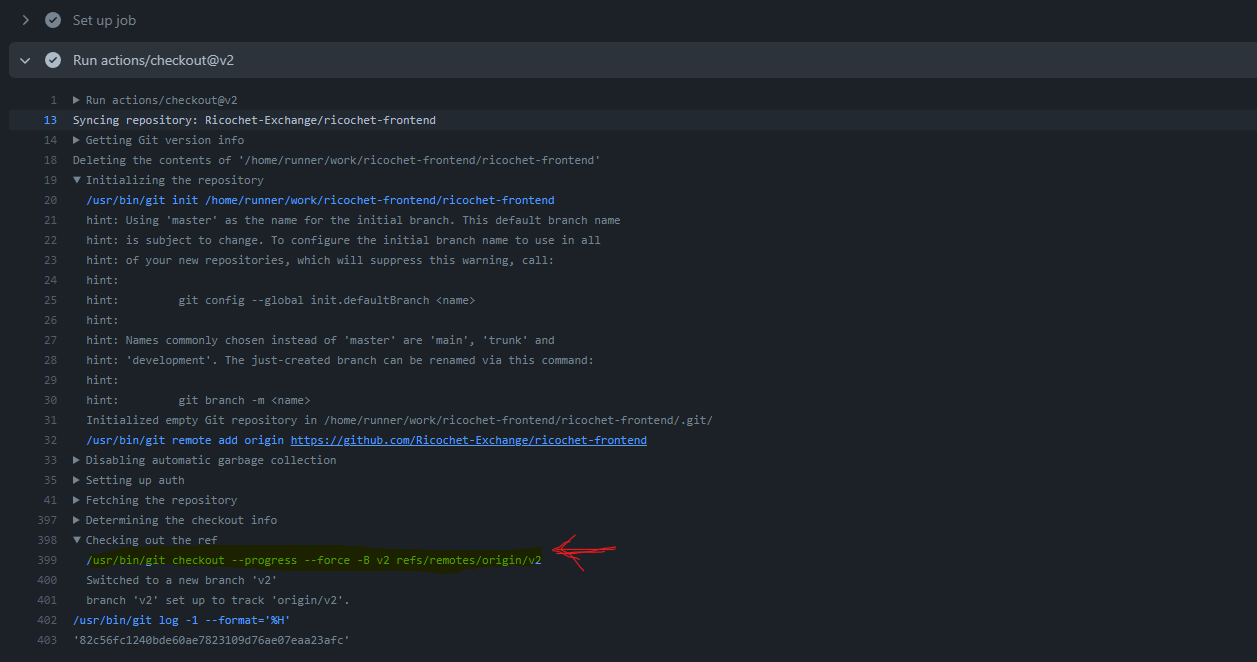
Task: Click log line number 18
Action: [x=50, y=160]
